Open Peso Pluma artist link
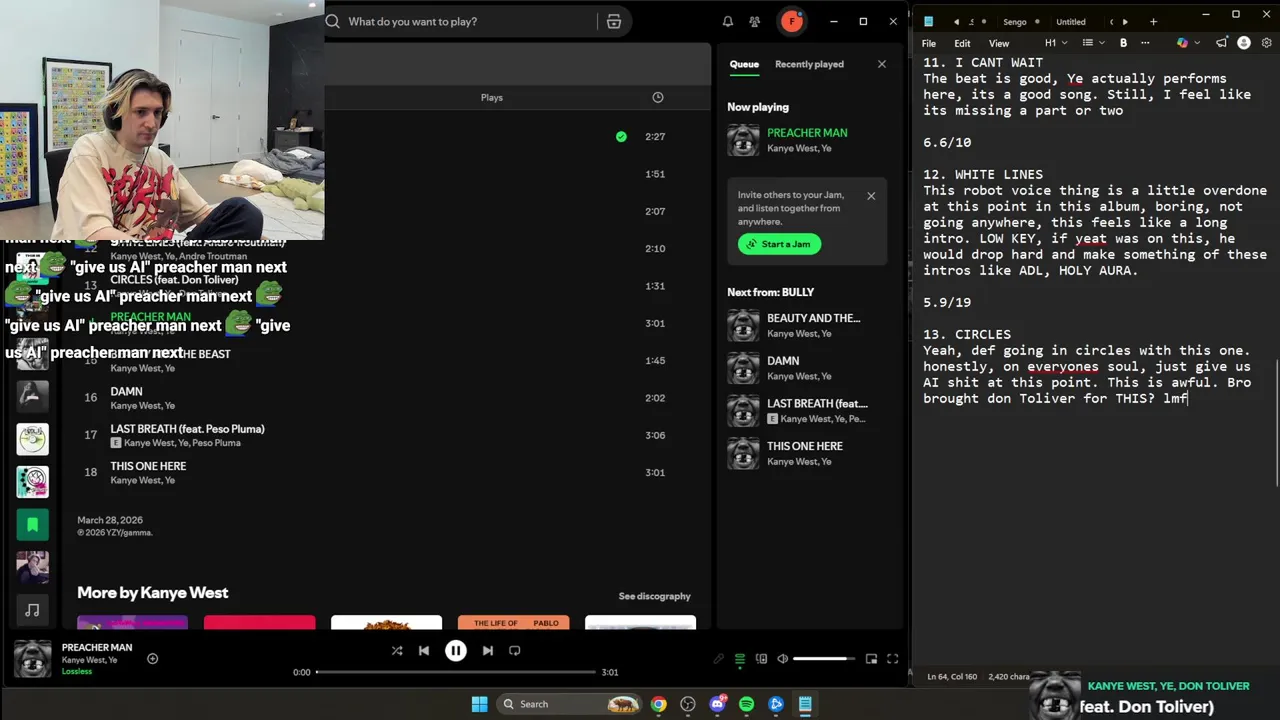The image size is (1280, 720). coord(215,443)
